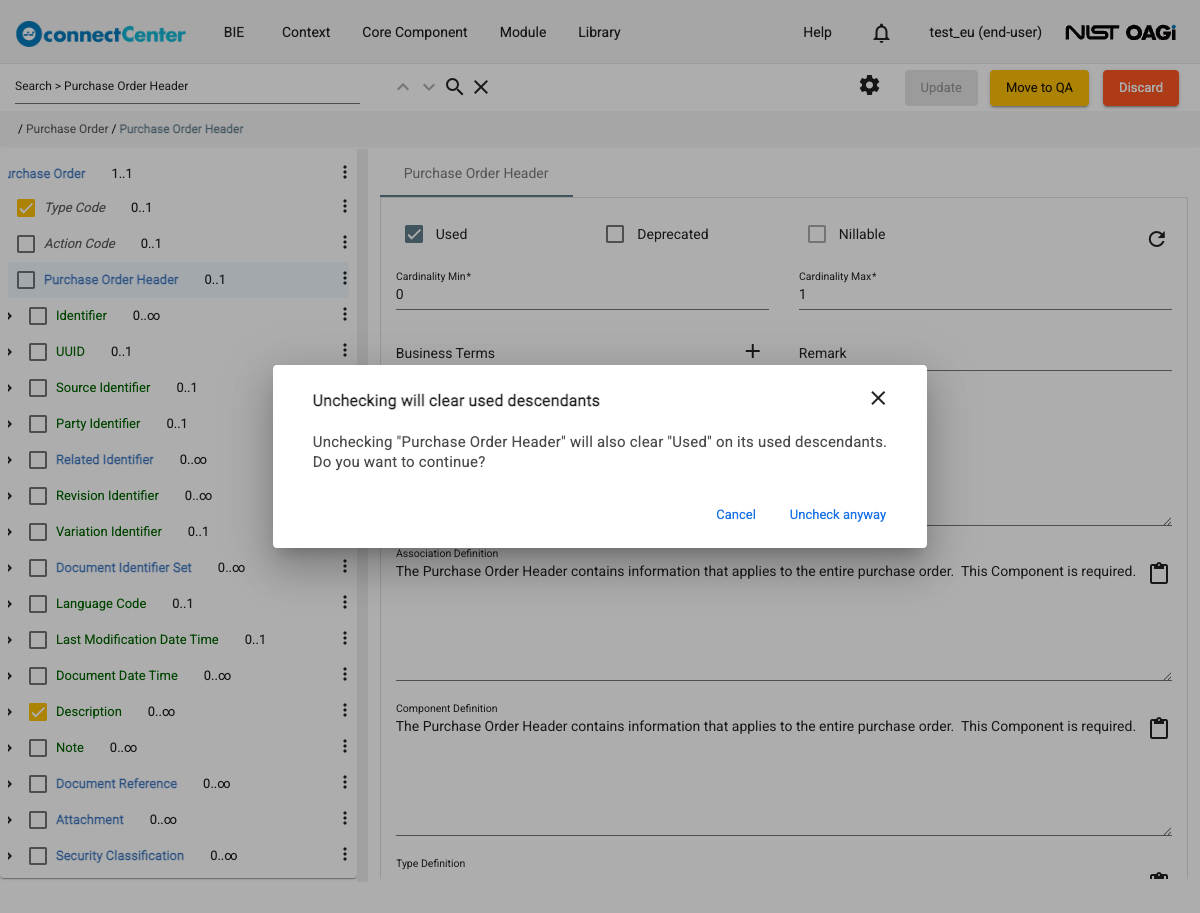Expand the Party Identifier node

tap(10, 424)
